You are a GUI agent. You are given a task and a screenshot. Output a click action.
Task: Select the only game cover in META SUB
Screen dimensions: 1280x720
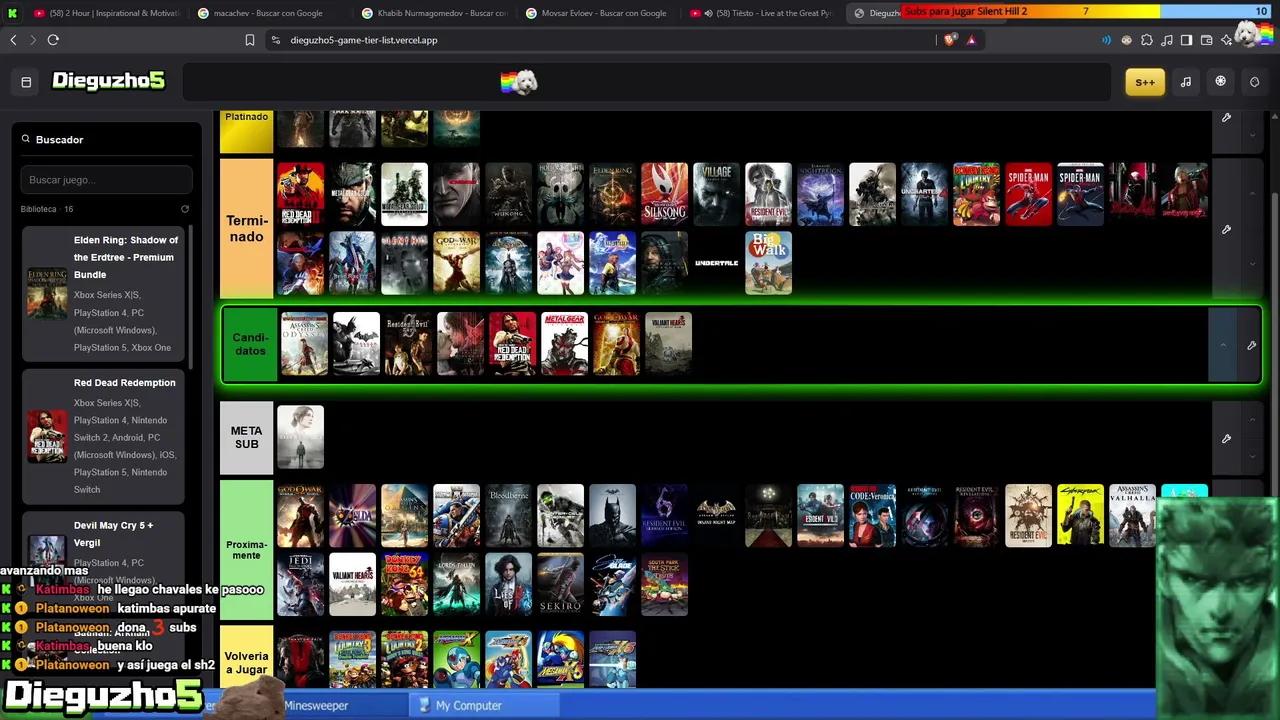(301, 437)
